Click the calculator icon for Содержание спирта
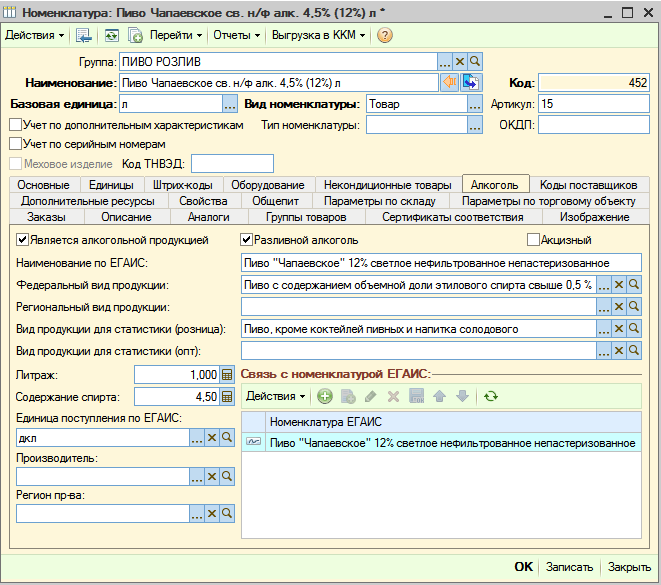Screen dimensions: 661x585 [227, 397]
